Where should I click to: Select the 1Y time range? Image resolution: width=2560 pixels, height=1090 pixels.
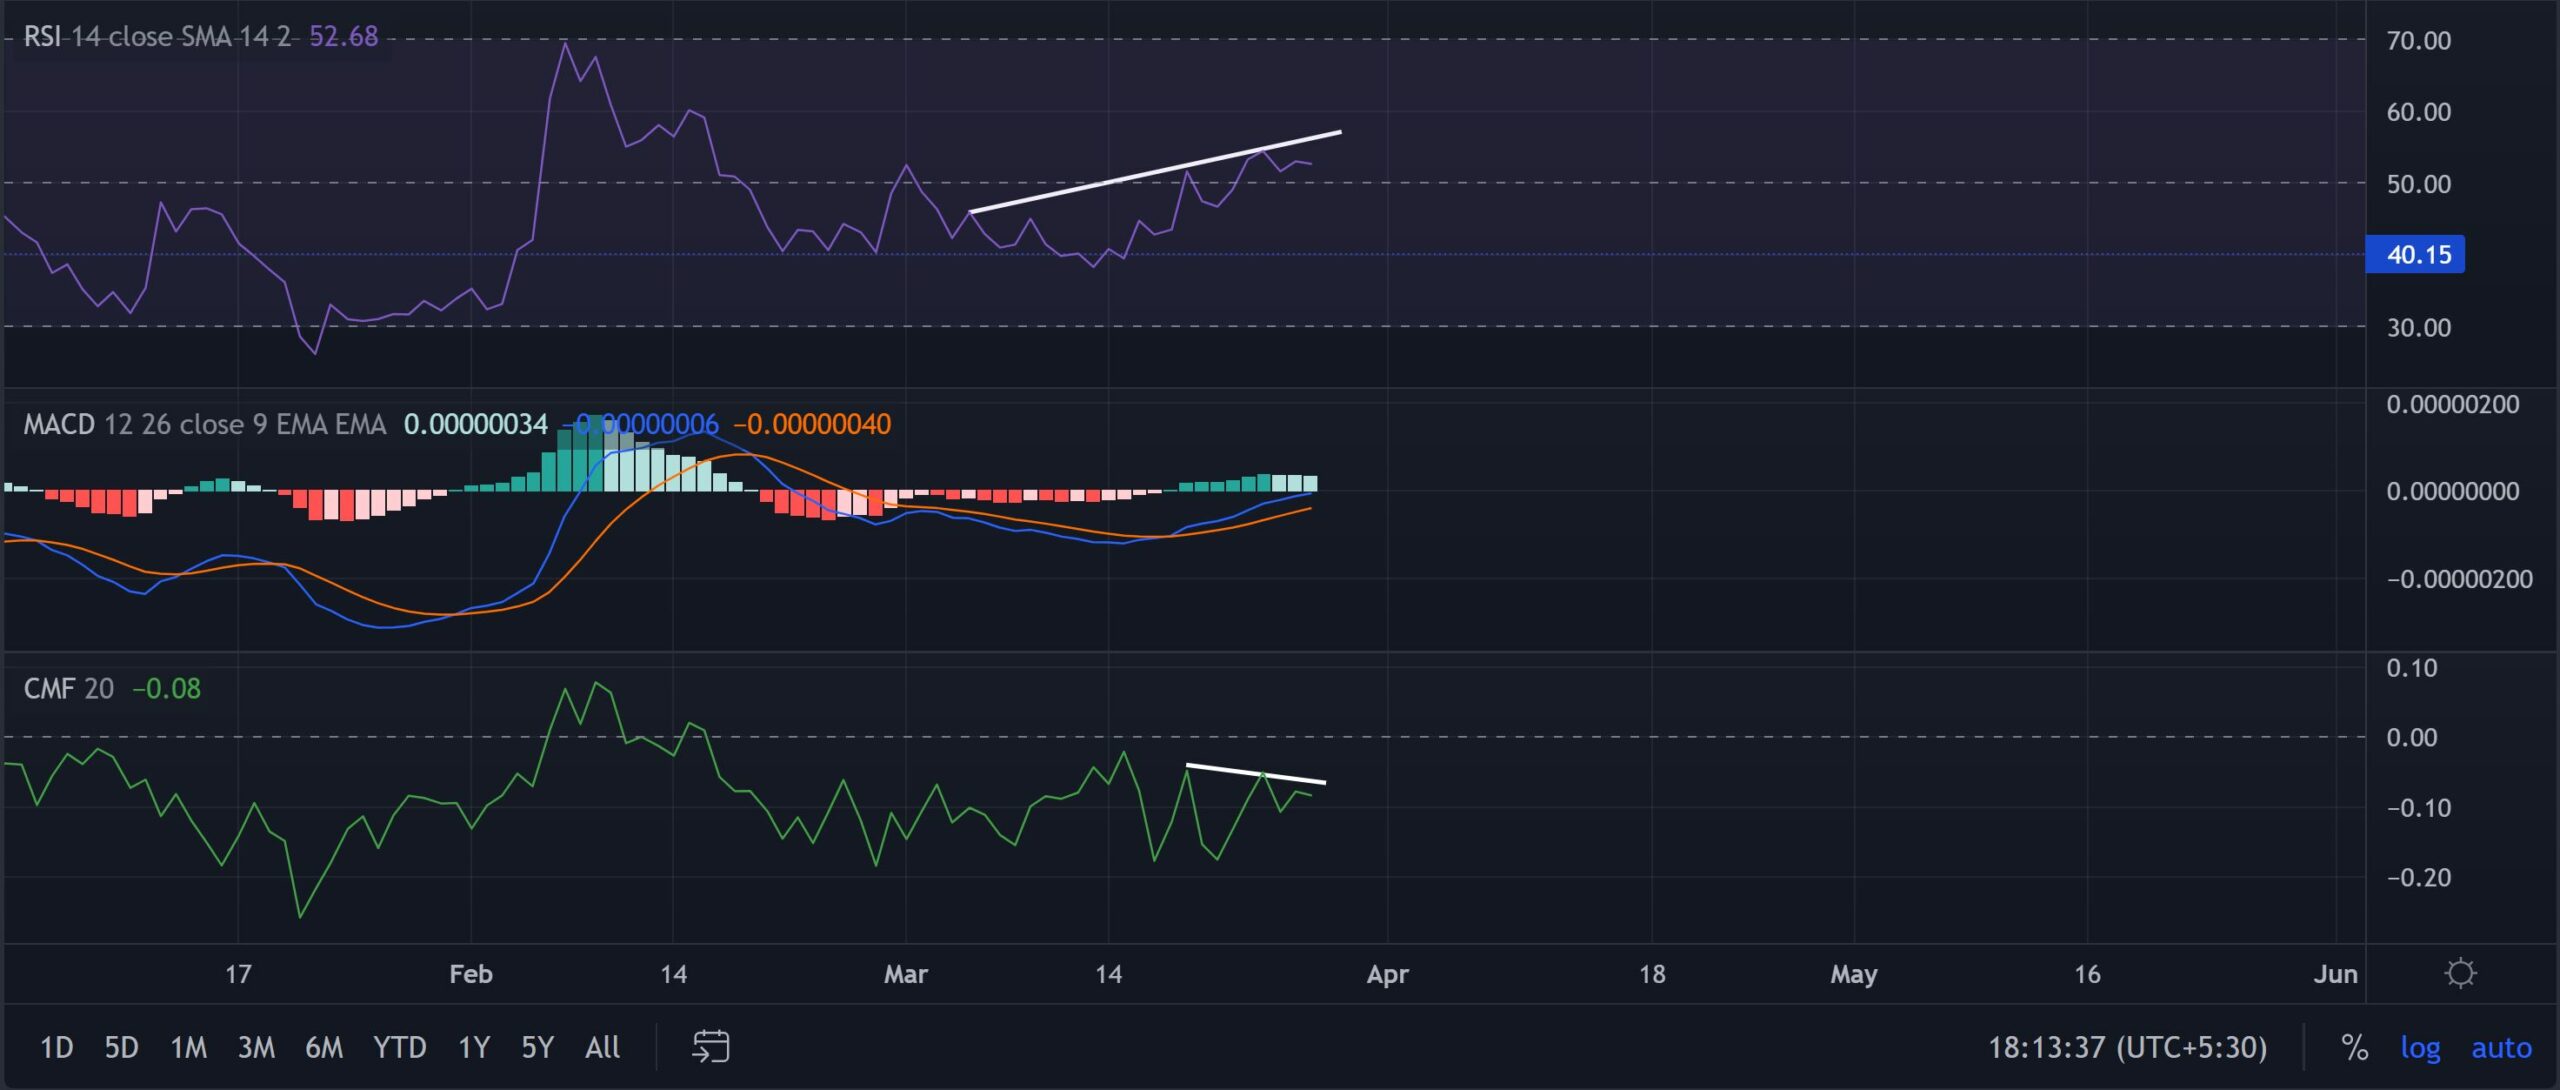[x=473, y=1047]
